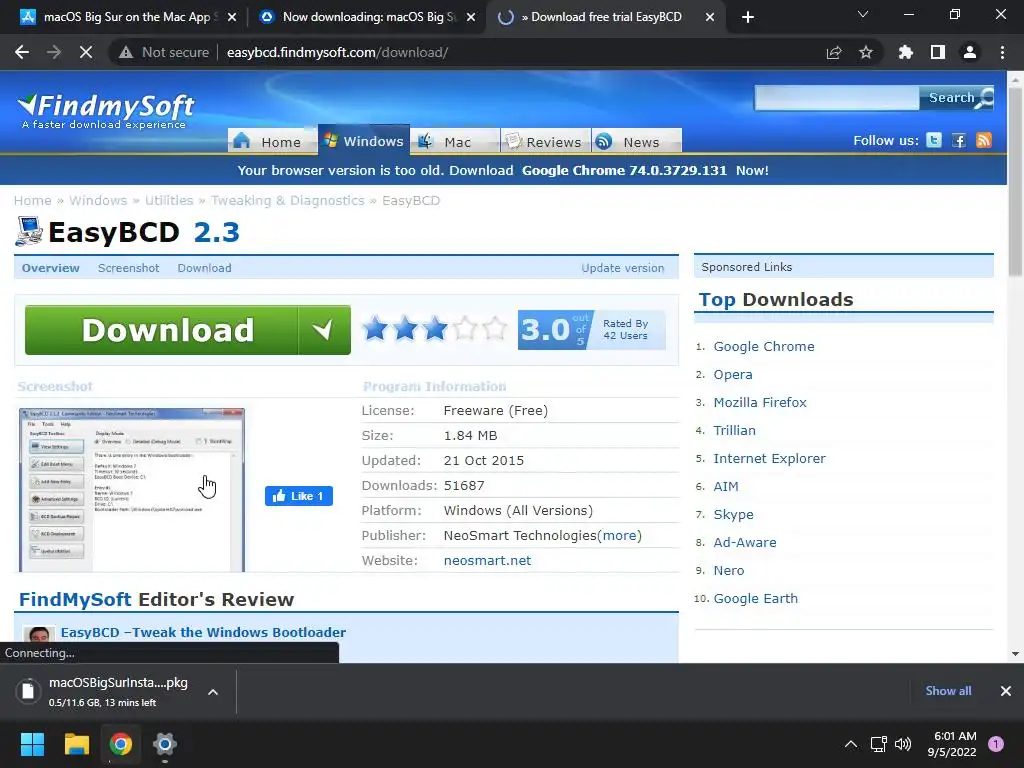Open the Chrome profile menu
The width and height of the screenshot is (1024, 768).
(970, 52)
